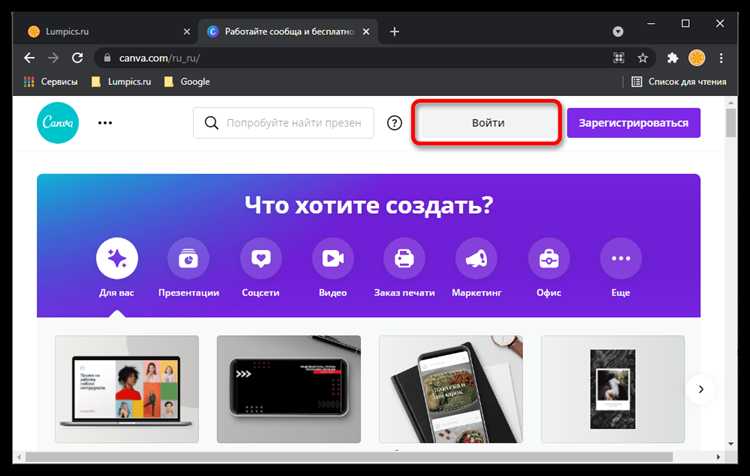Click the help question mark icon
This screenshot has width=750, height=476.
tap(394, 123)
